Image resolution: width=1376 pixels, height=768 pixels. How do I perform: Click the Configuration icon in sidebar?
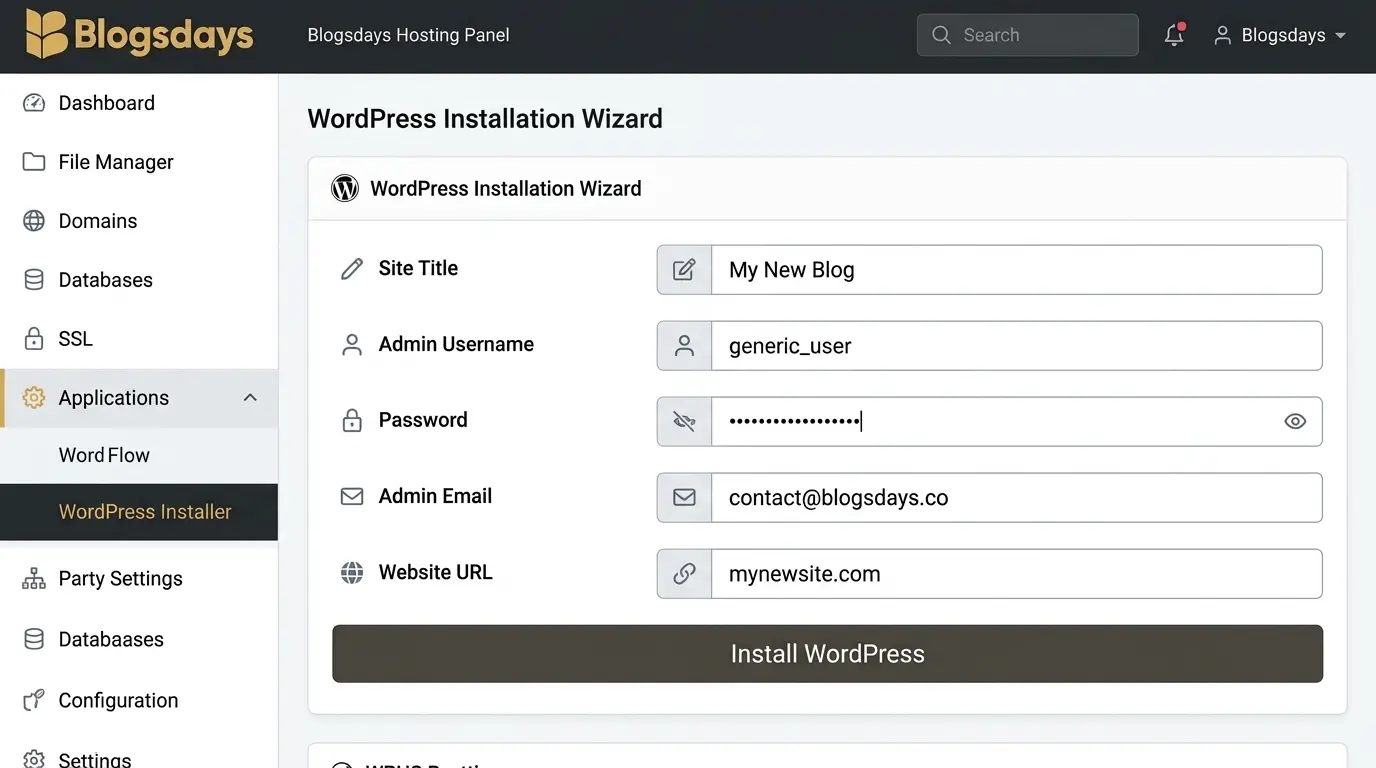(34, 701)
